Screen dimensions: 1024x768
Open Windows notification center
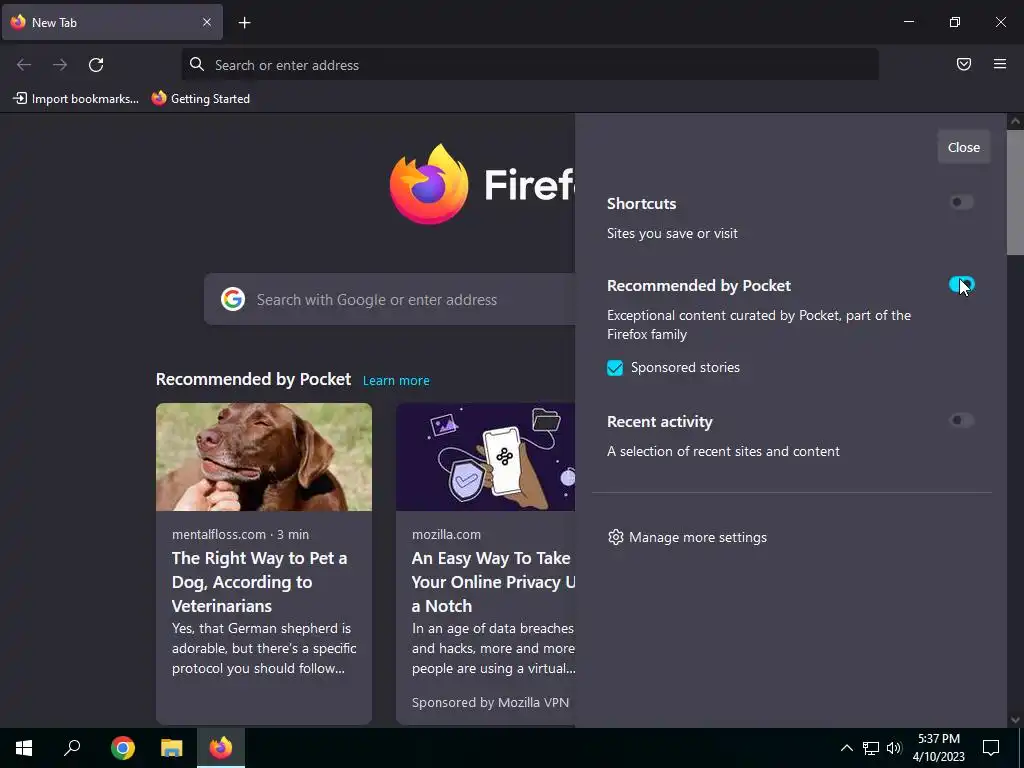(991, 748)
